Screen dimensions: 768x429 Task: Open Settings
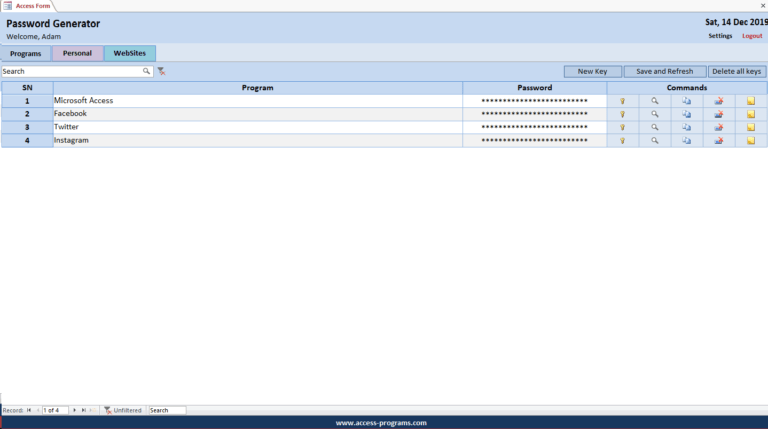(720, 36)
